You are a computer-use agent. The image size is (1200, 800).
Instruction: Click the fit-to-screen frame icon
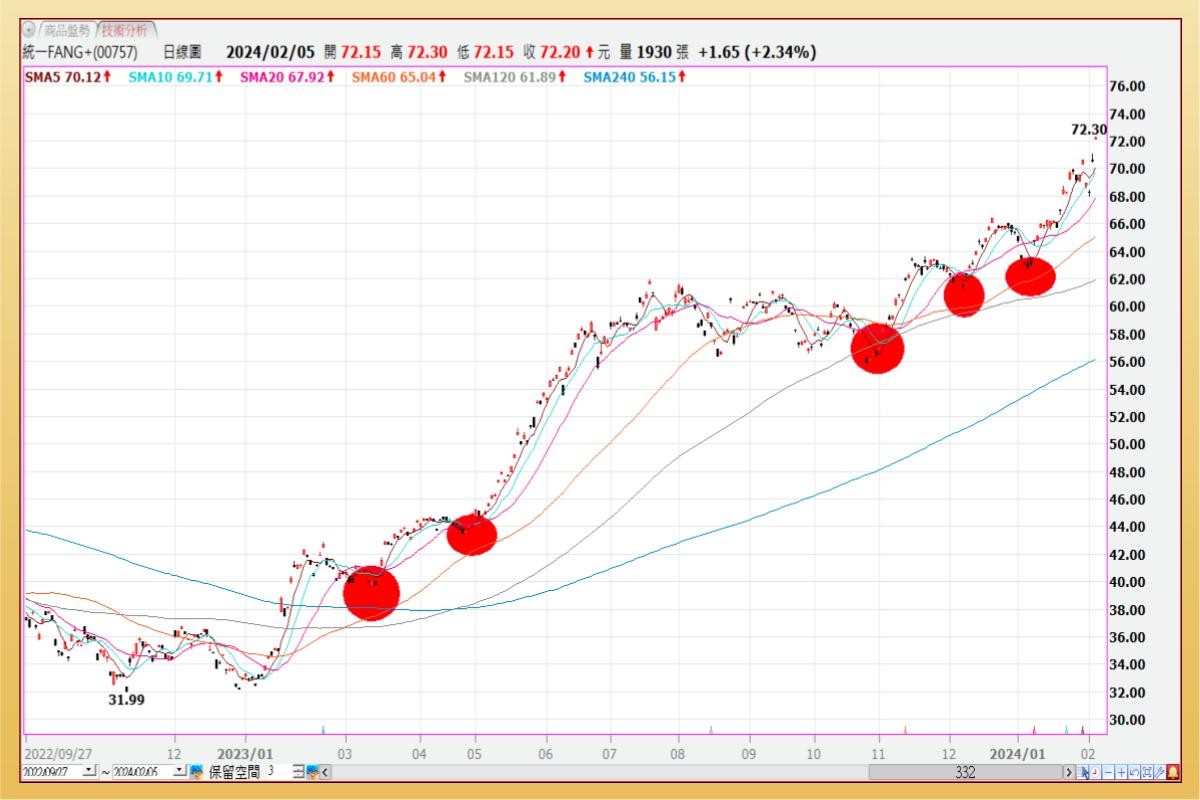[1146, 772]
